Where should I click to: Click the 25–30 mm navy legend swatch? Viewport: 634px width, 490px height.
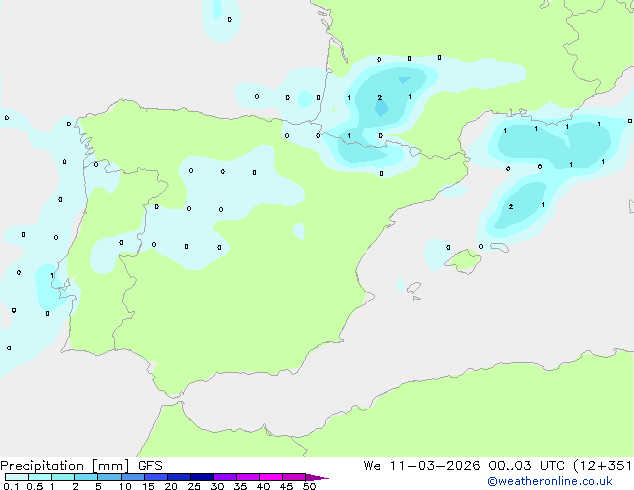pos(202,477)
